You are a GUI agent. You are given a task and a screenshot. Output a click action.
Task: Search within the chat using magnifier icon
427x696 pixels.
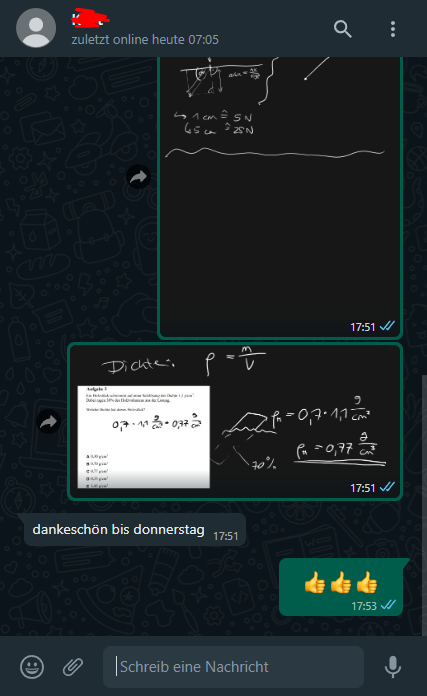click(342, 29)
